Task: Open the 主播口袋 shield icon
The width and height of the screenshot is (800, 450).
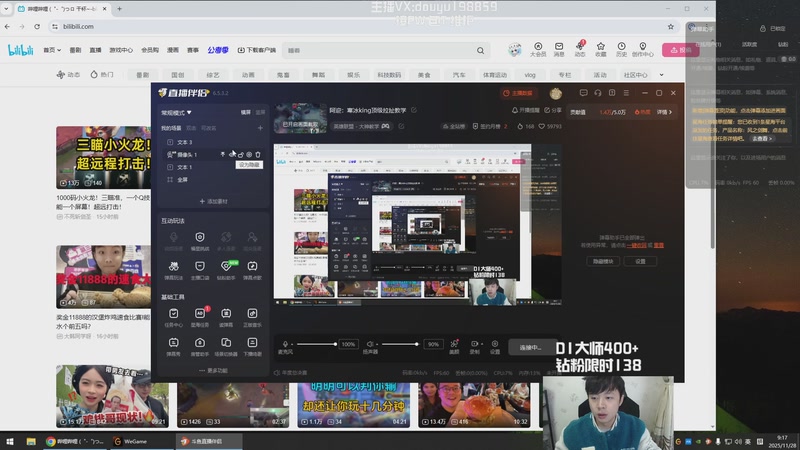Action: tap(199, 270)
